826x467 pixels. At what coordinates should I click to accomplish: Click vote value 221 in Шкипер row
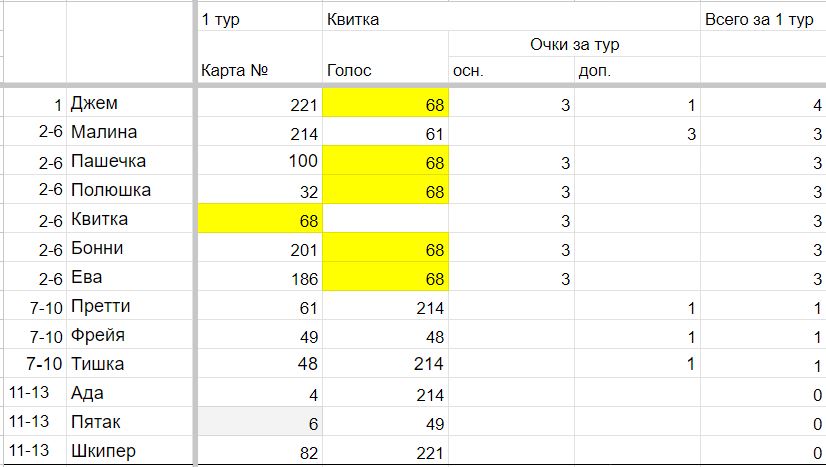point(385,451)
